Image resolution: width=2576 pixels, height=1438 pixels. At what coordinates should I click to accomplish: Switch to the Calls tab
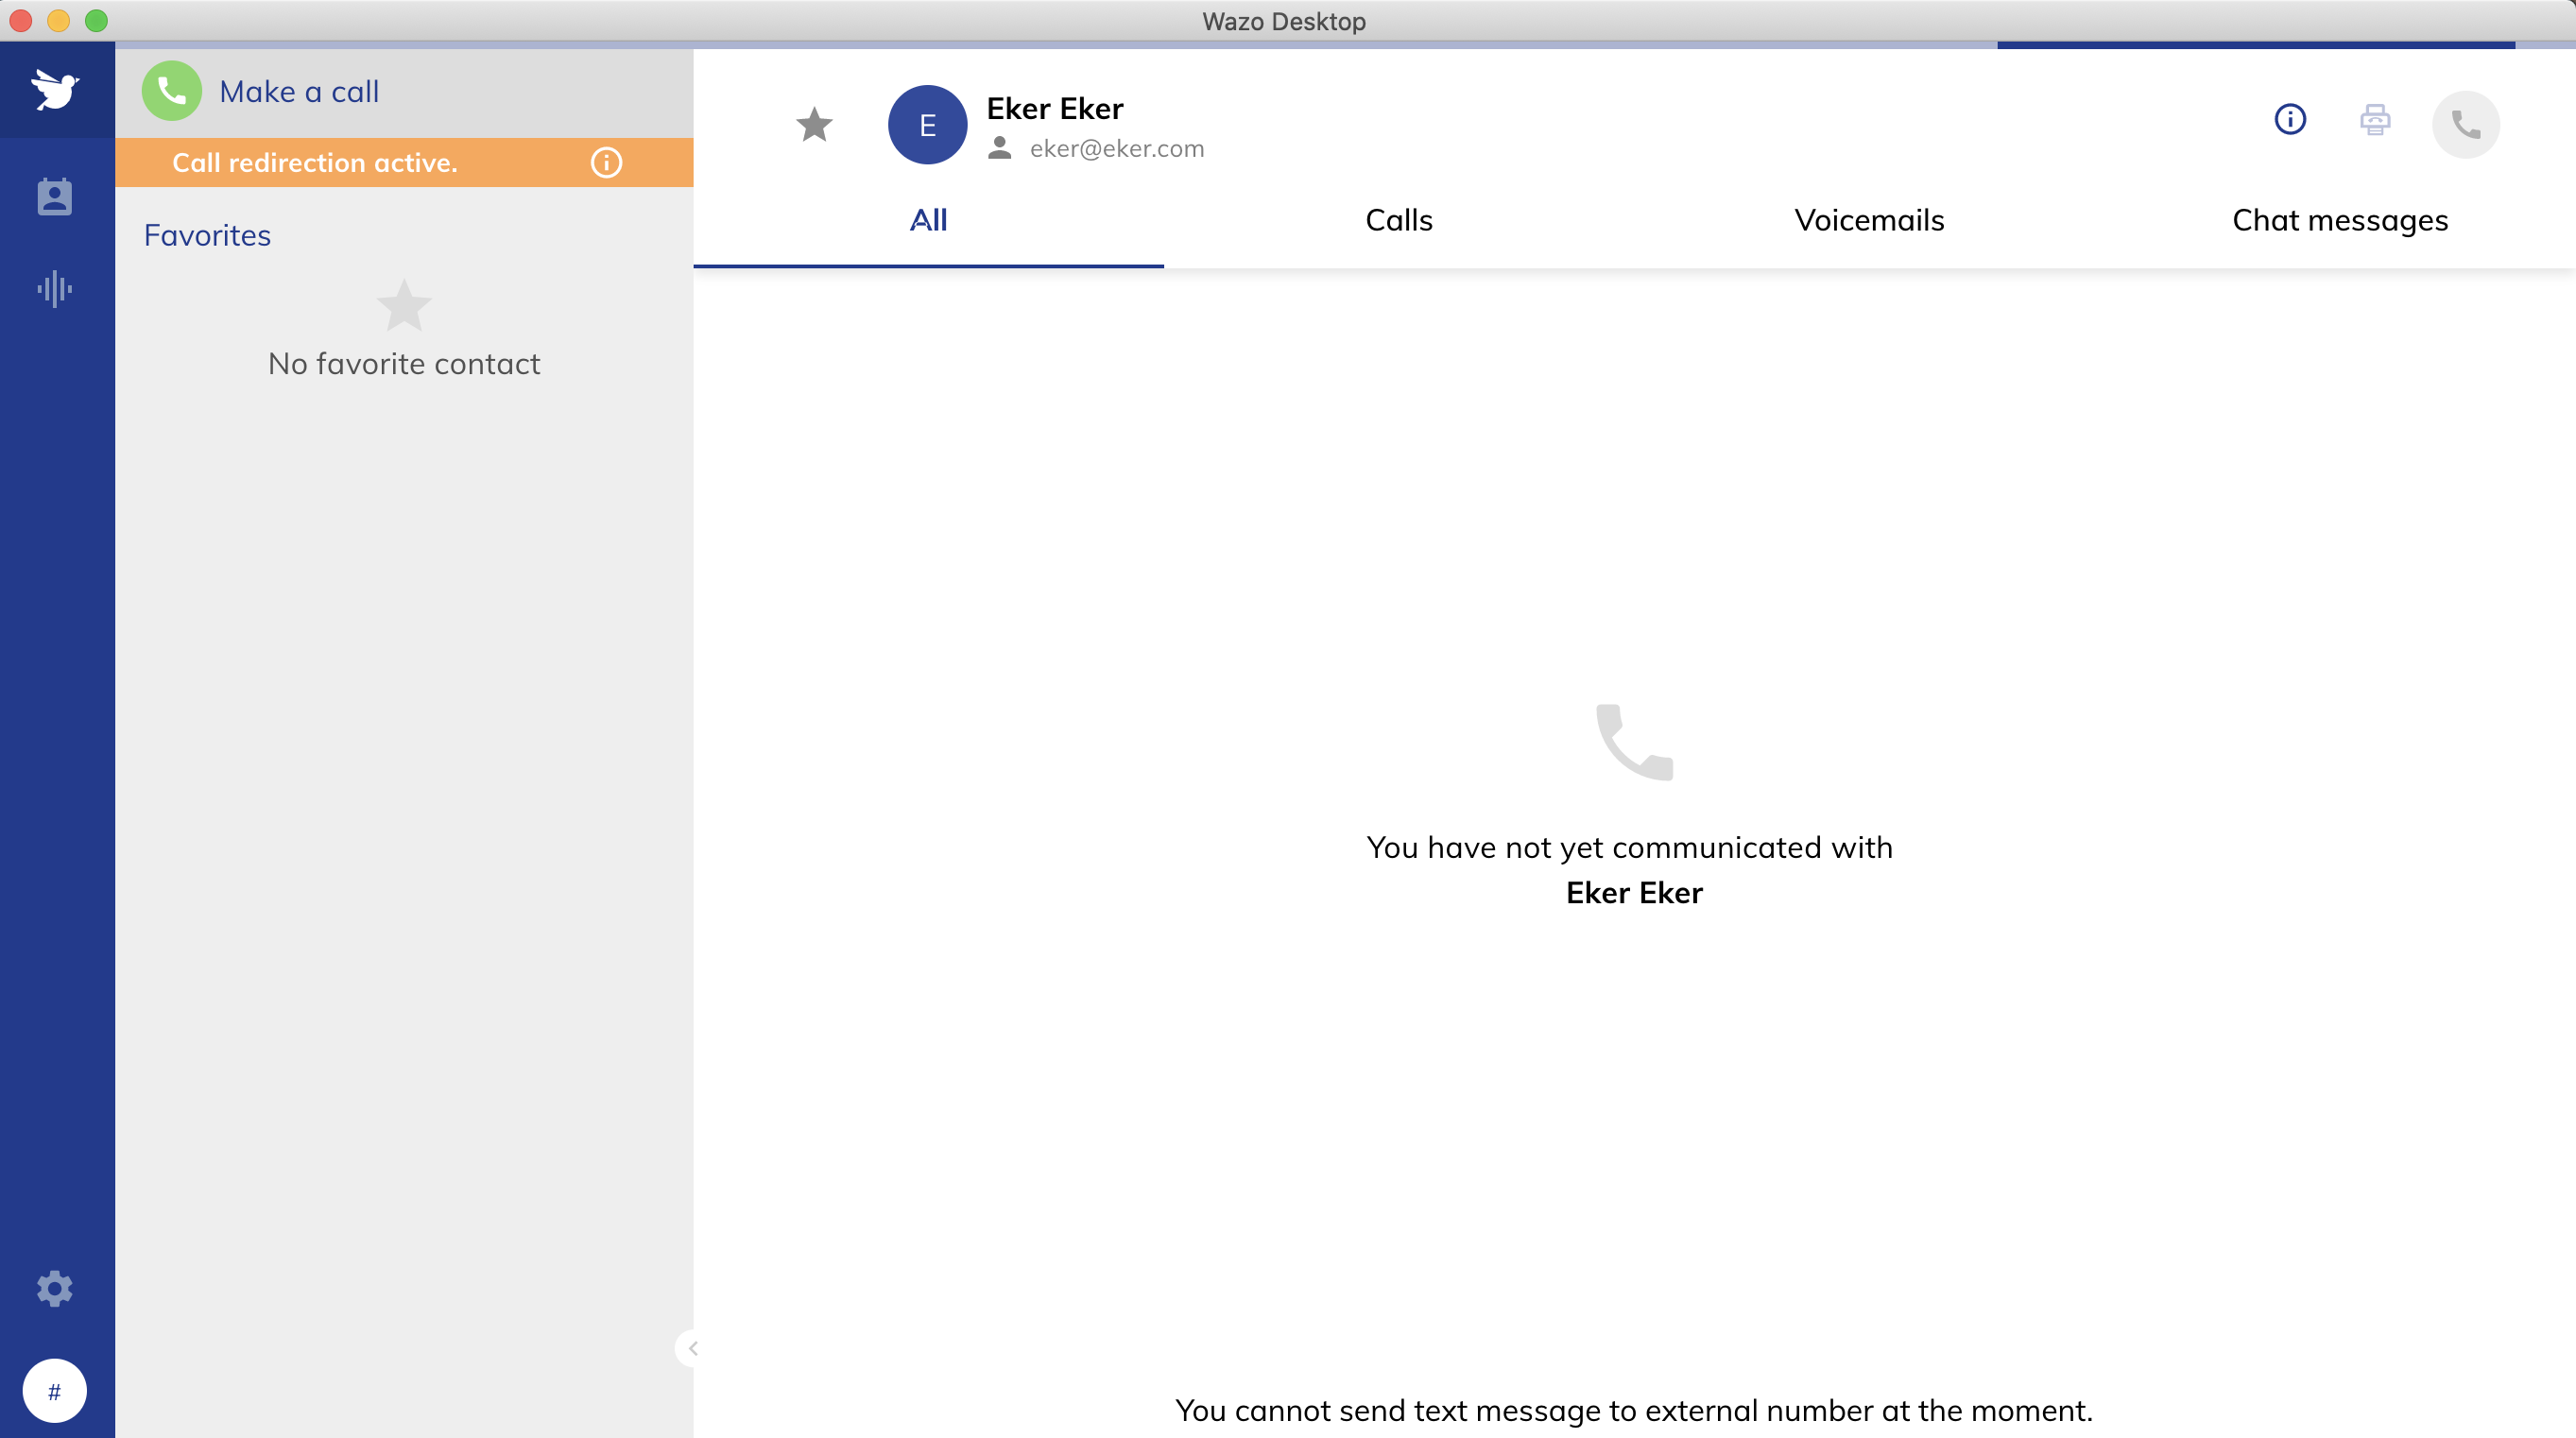(x=1398, y=220)
